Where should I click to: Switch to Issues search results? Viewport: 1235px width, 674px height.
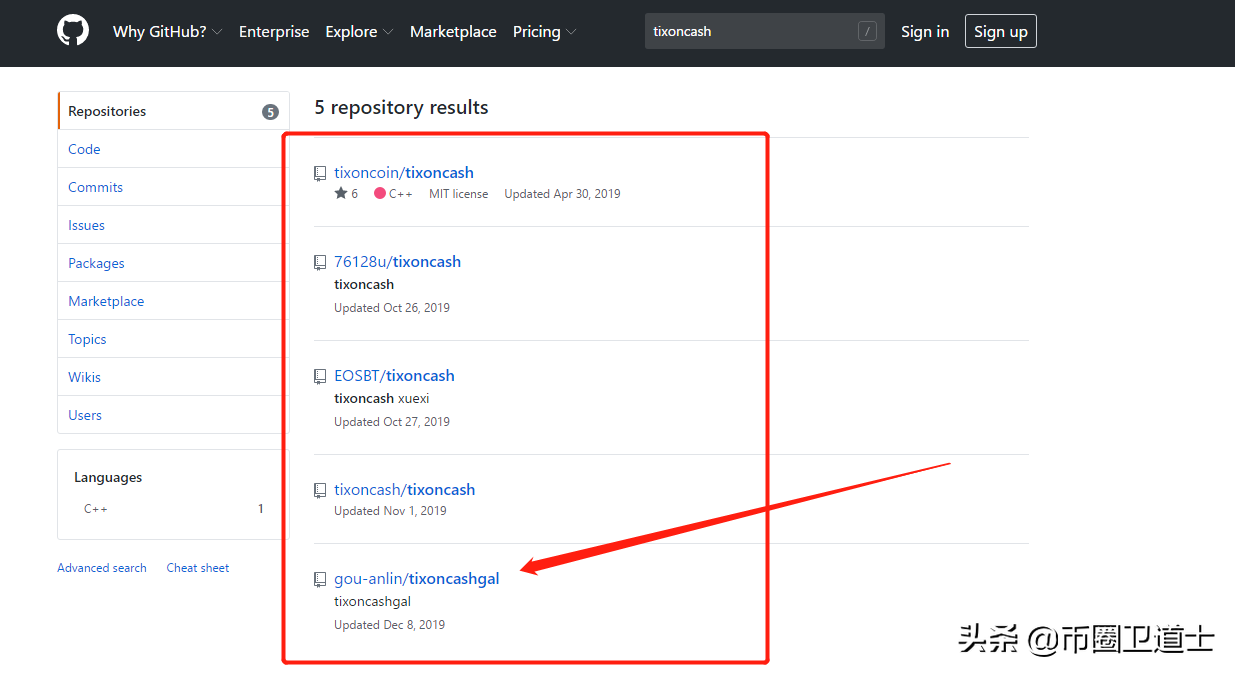pos(173,225)
